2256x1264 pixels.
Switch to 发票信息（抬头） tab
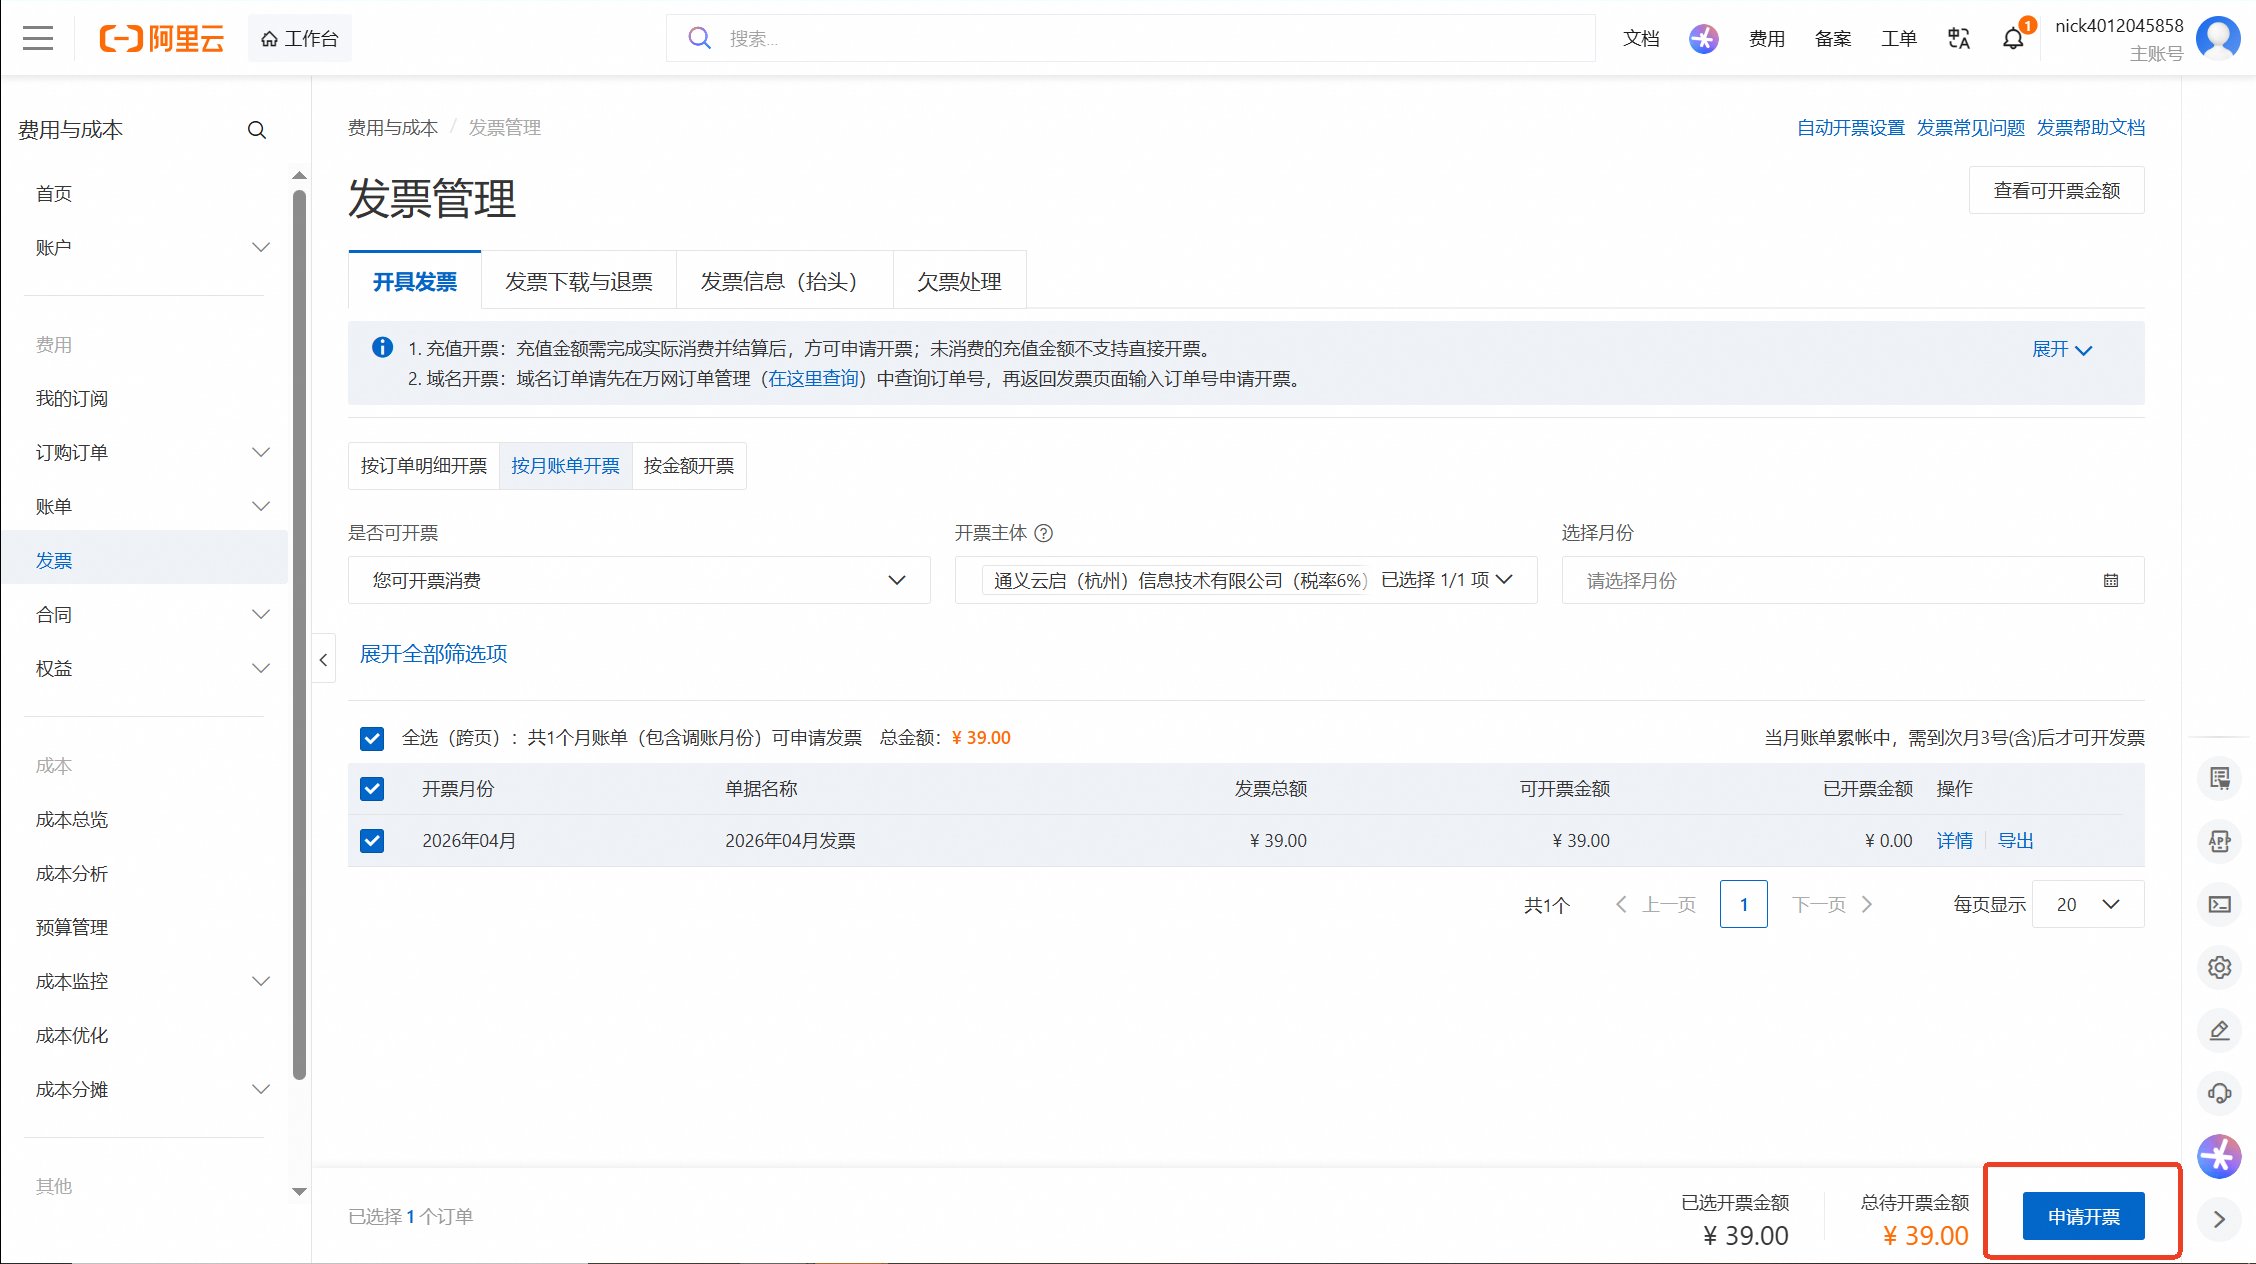click(x=783, y=282)
